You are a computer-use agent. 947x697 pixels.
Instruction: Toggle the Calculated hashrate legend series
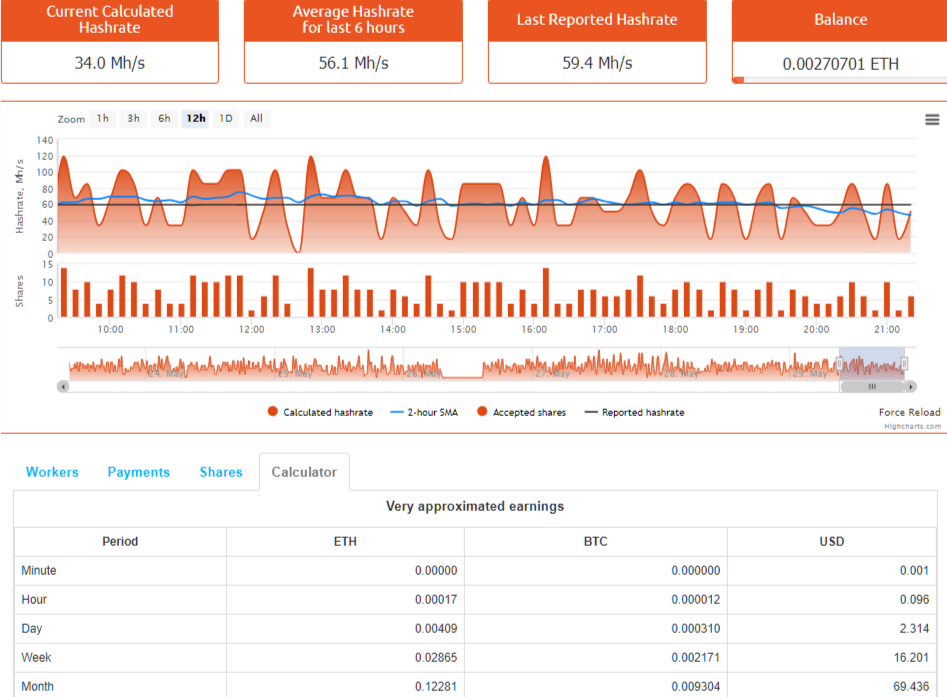pos(320,412)
